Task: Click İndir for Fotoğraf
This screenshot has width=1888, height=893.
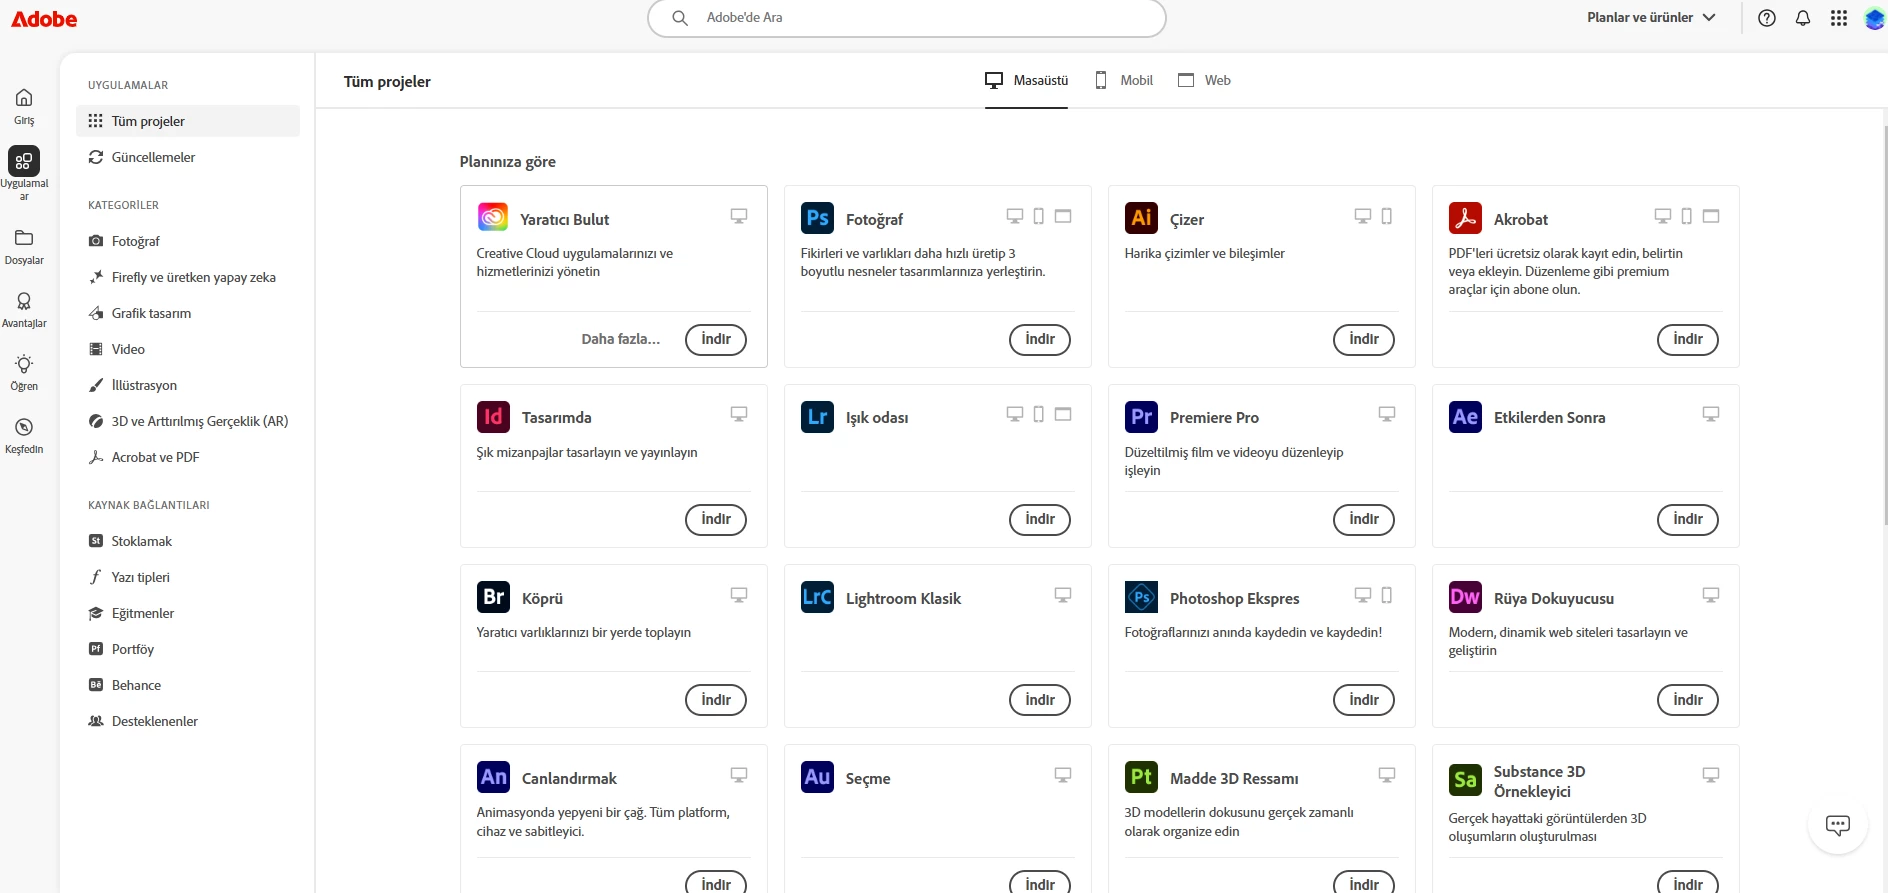Action: 1040,339
